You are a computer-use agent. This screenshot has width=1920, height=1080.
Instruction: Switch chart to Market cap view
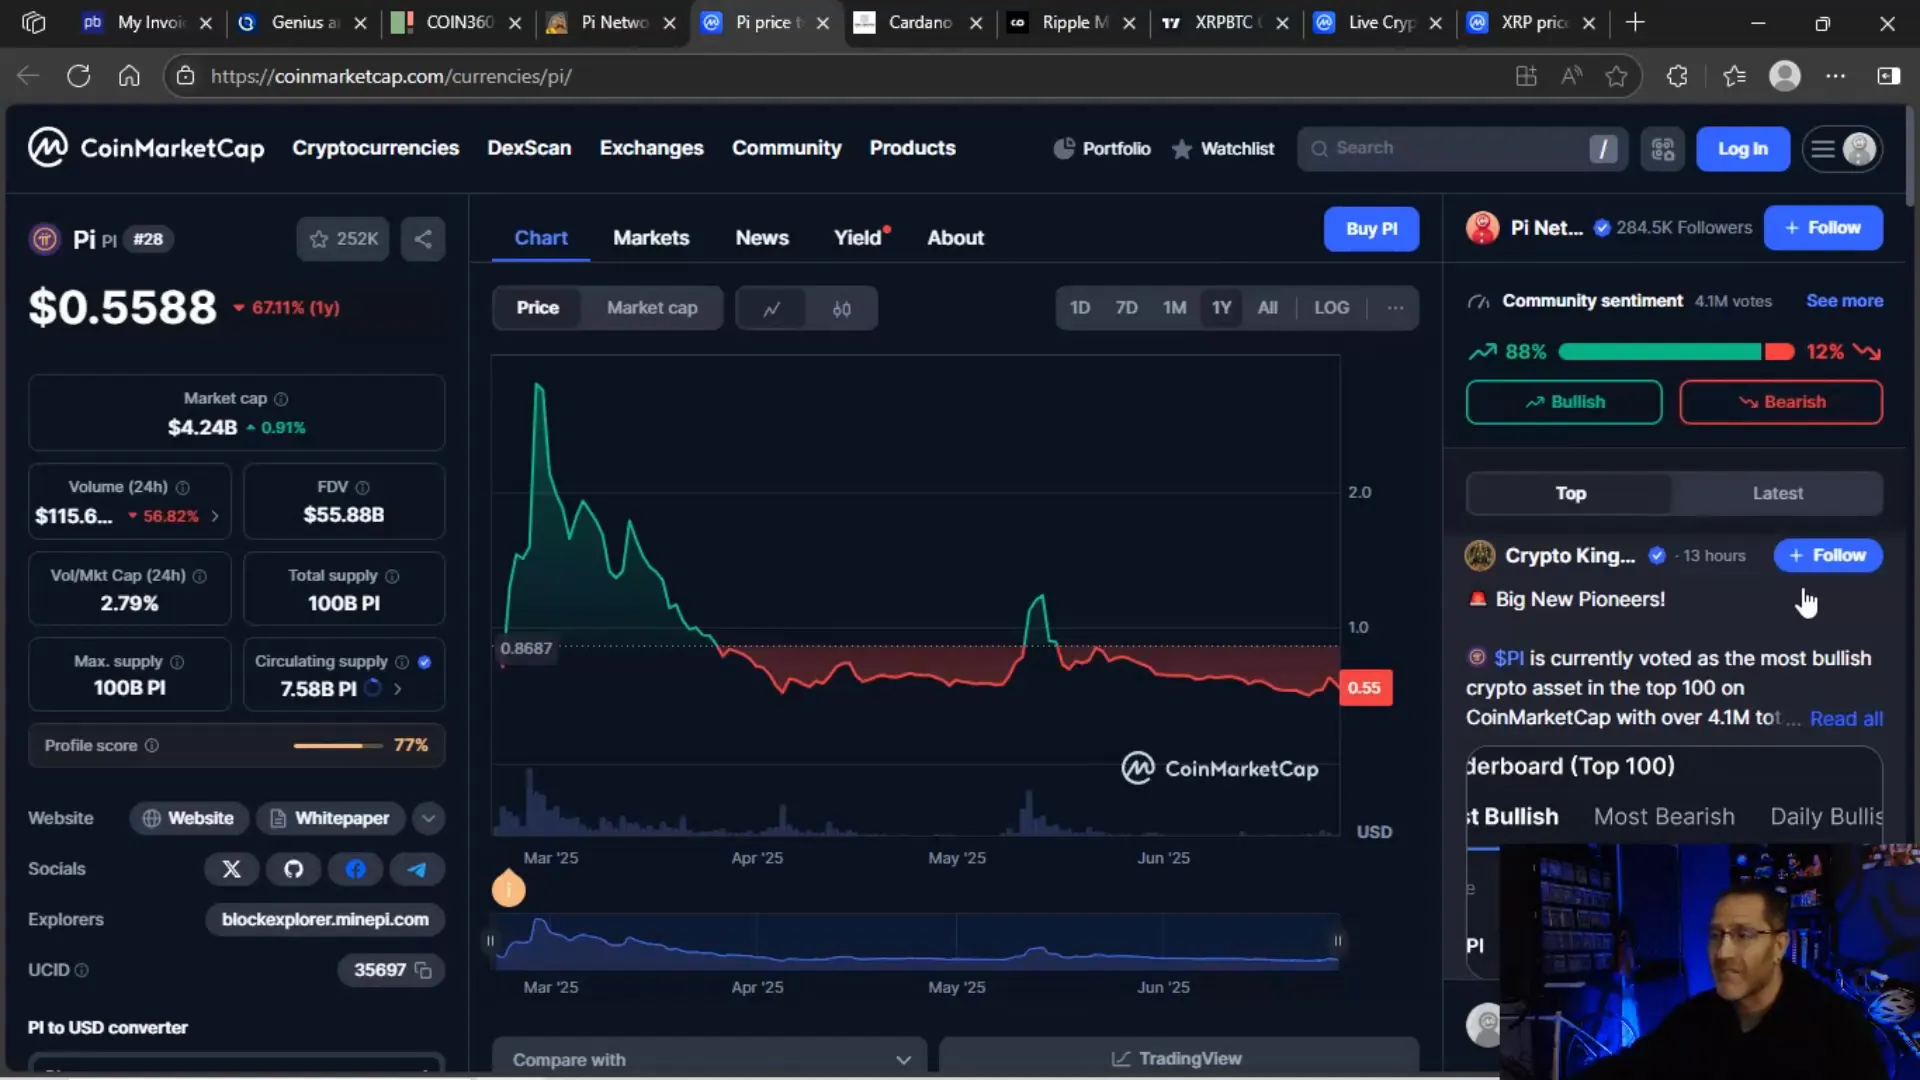coord(652,308)
